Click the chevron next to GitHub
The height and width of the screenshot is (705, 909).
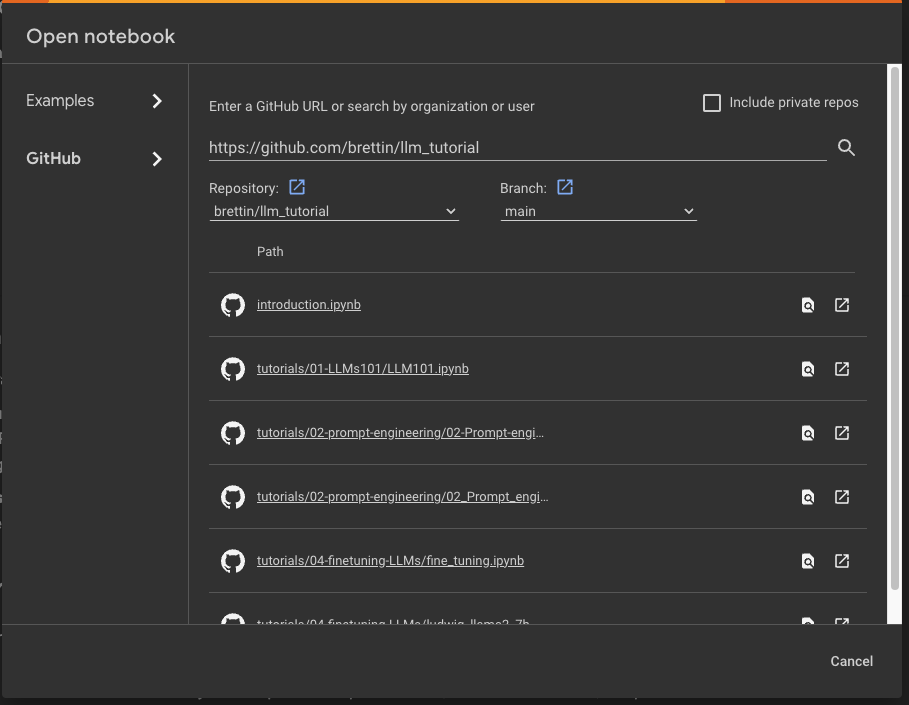157,159
